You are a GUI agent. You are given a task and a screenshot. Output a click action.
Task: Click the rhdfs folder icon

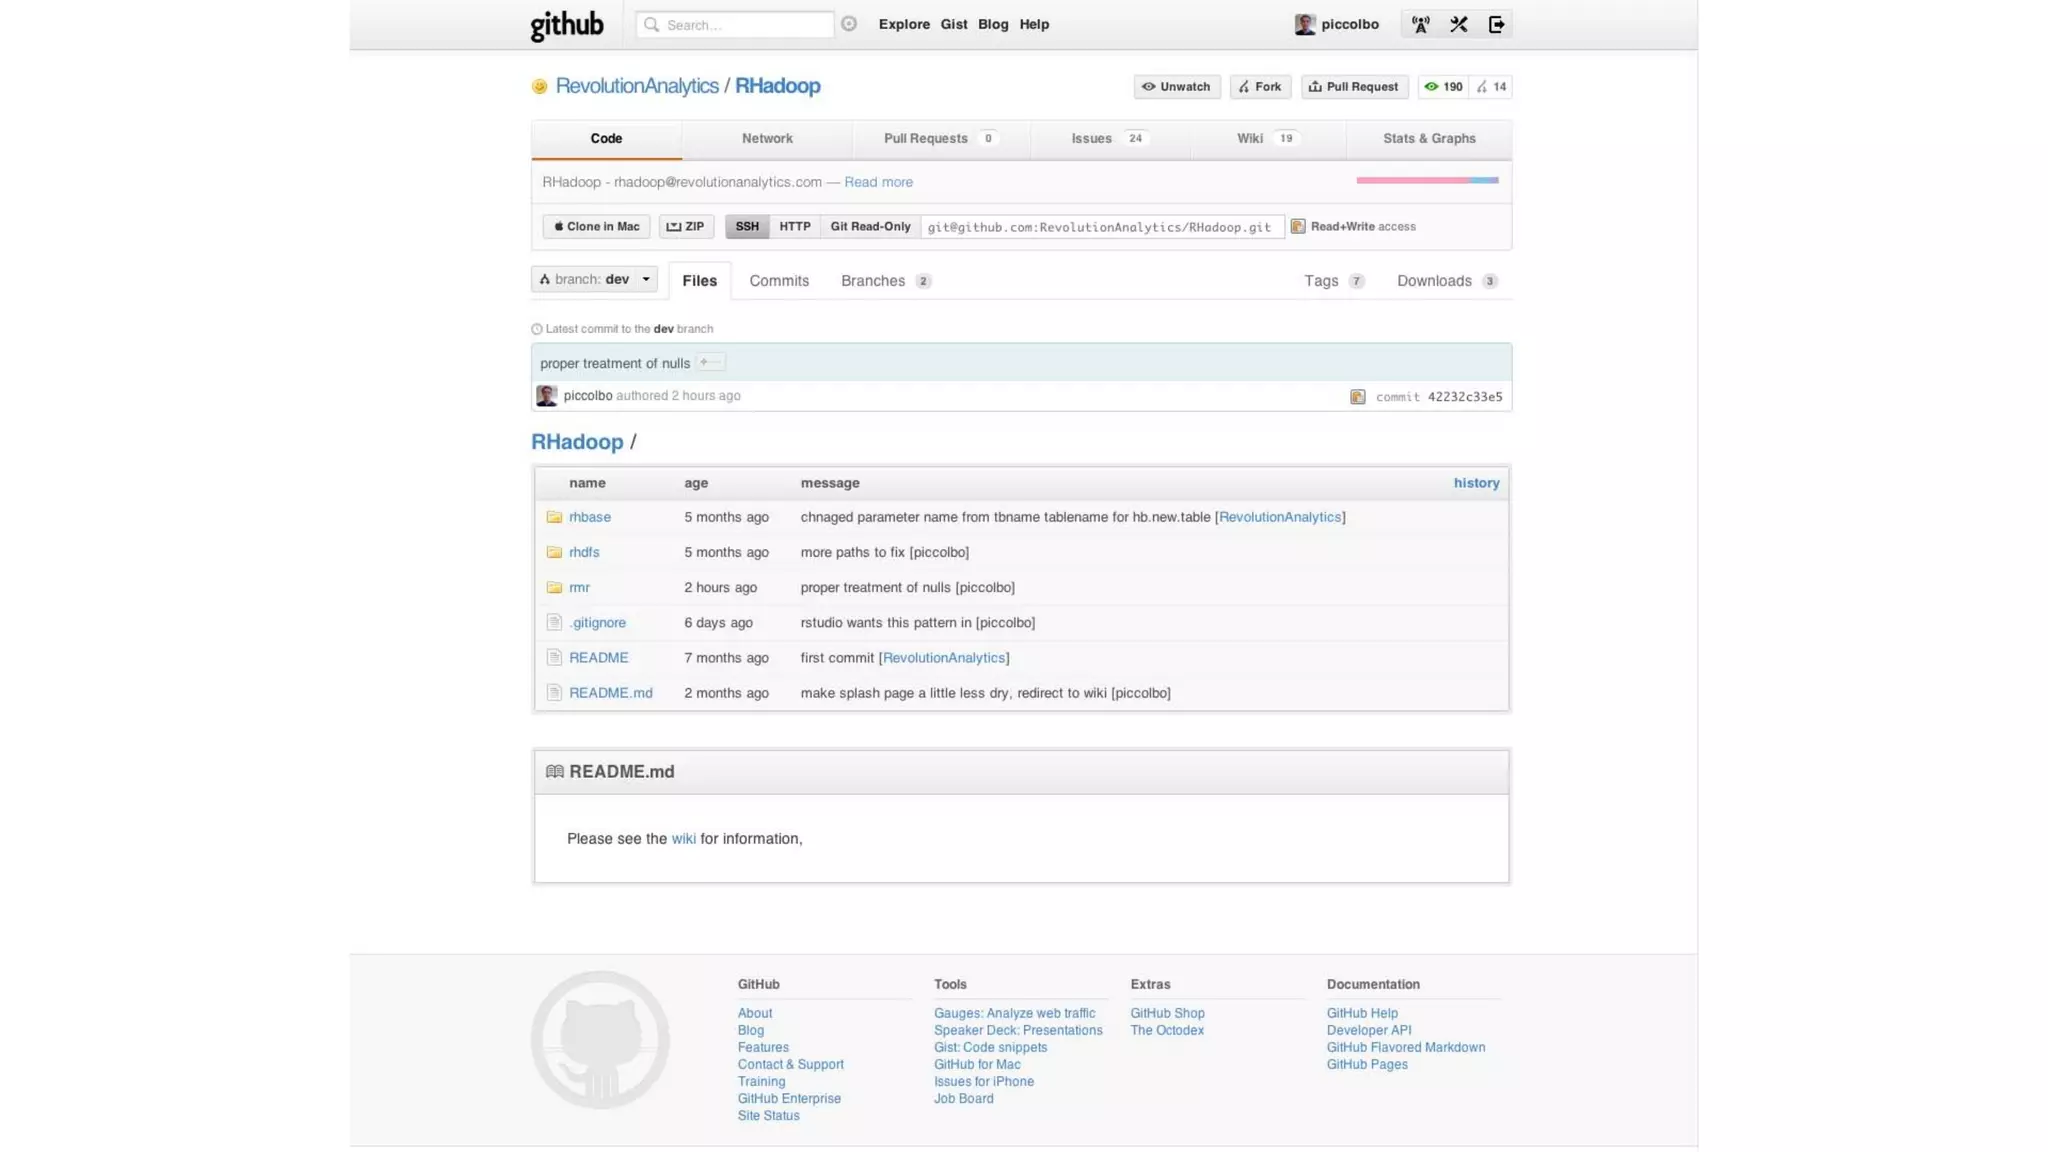[554, 552]
